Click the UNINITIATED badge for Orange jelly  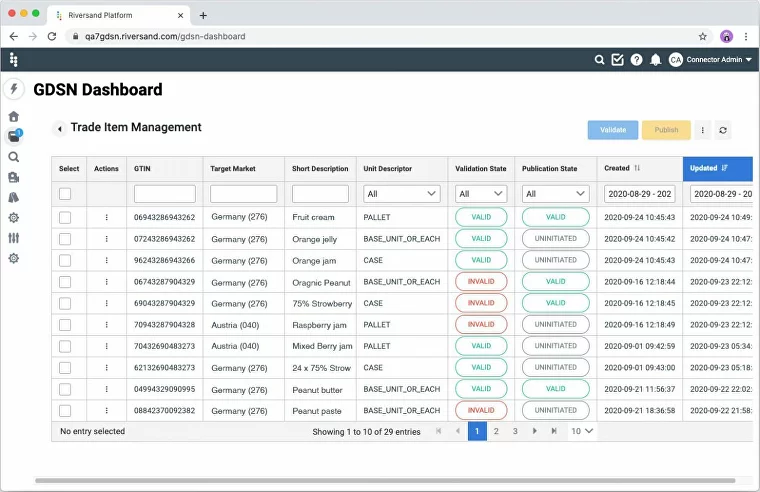point(555,238)
